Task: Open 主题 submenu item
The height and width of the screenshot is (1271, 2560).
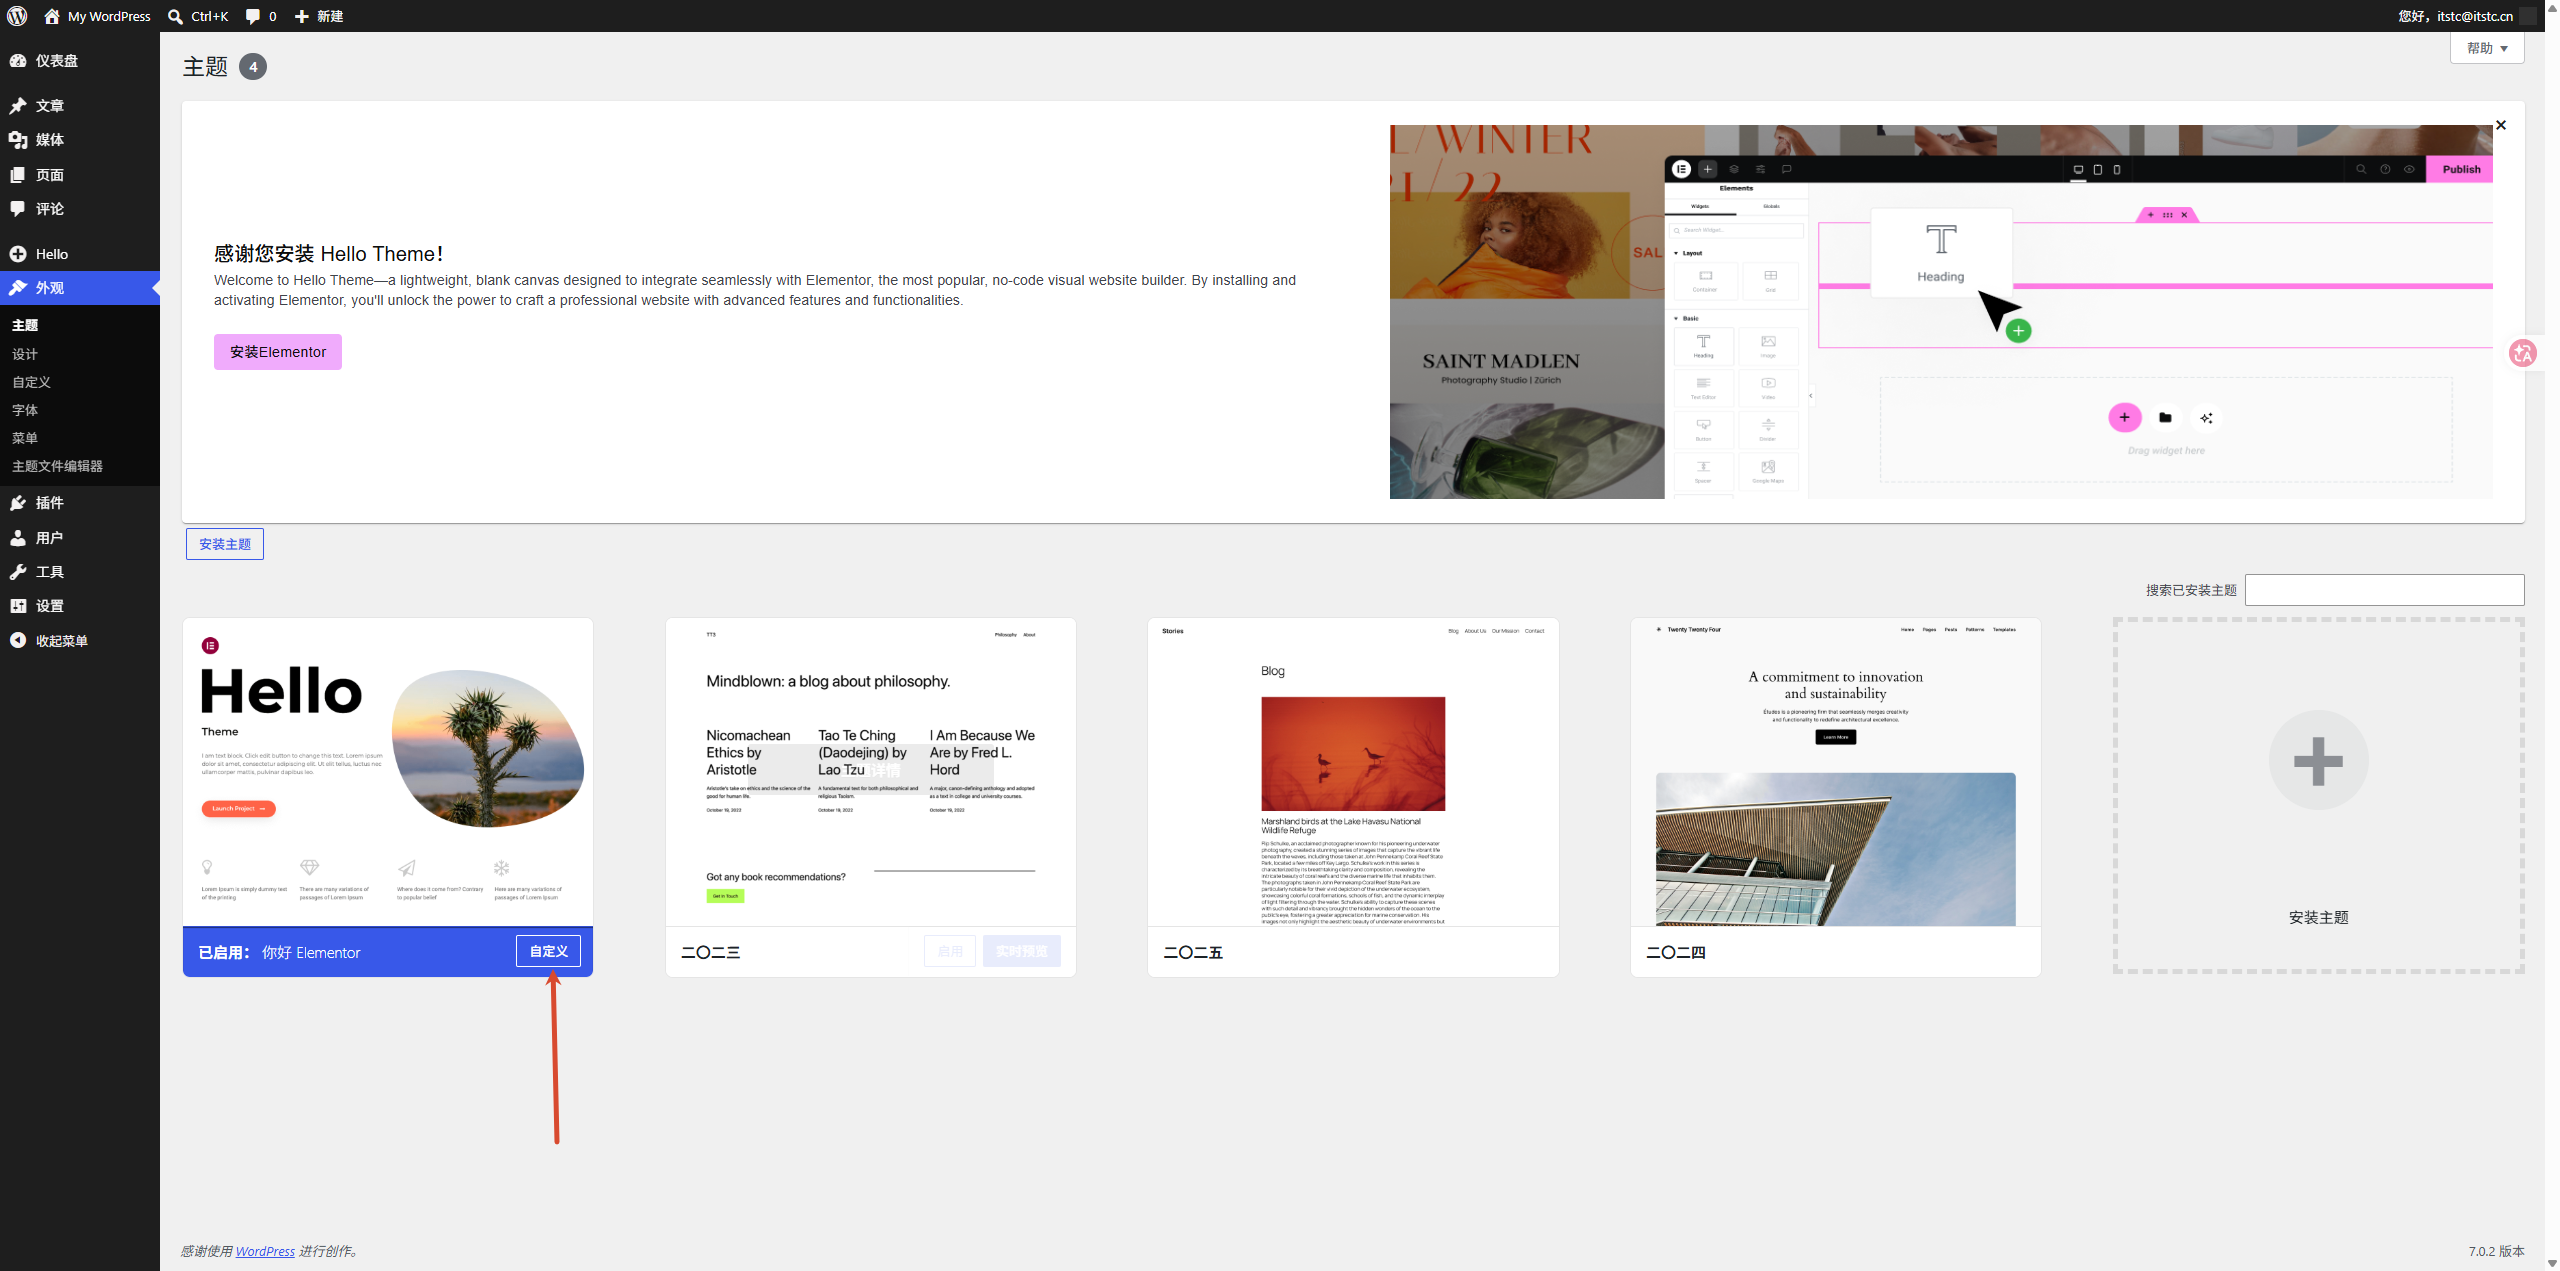Action: coord(25,325)
